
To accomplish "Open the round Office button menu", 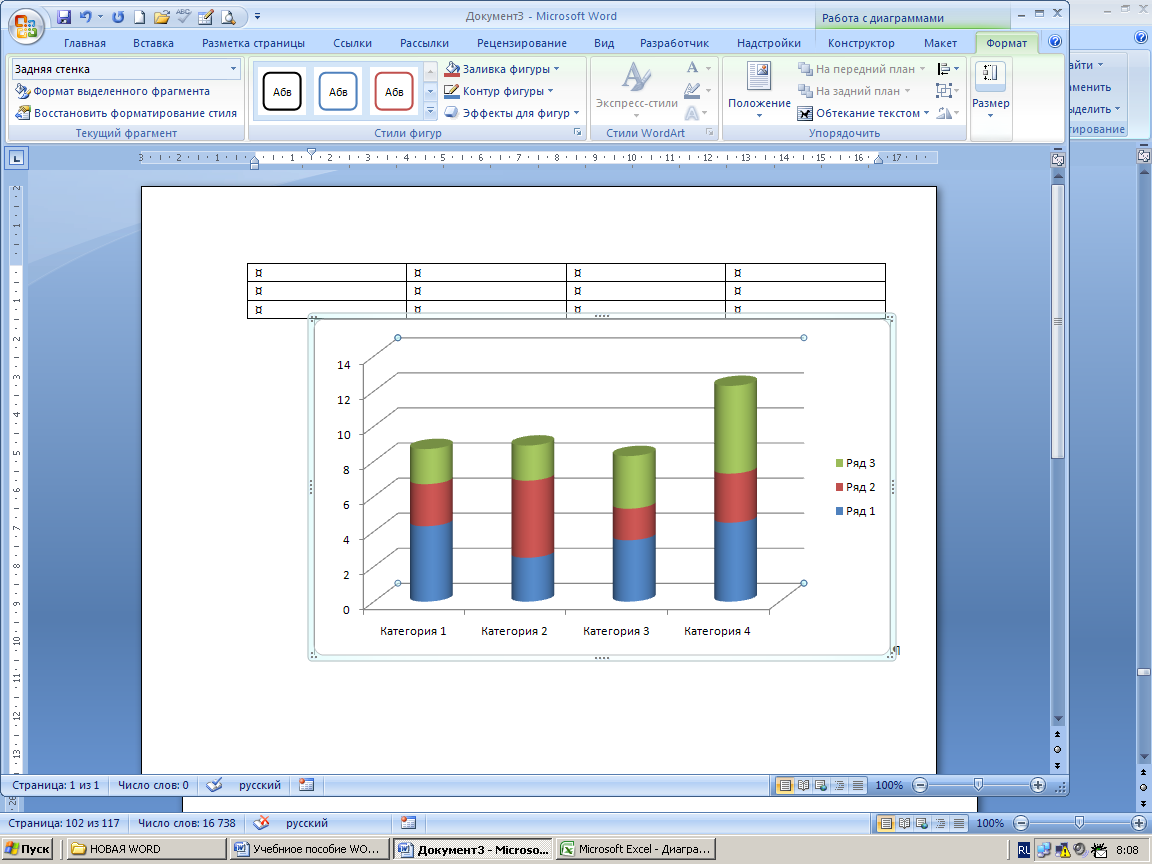I will (x=26, y=26).
